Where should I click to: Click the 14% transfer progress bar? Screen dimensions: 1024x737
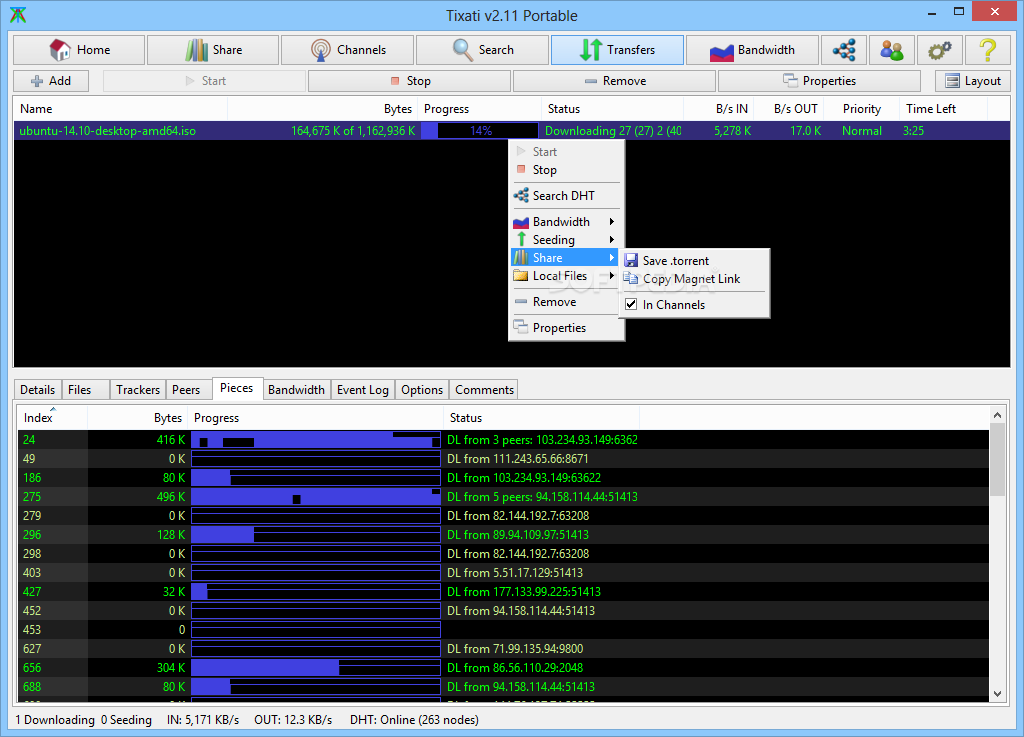pyautogui.click(x=480, y=131)
